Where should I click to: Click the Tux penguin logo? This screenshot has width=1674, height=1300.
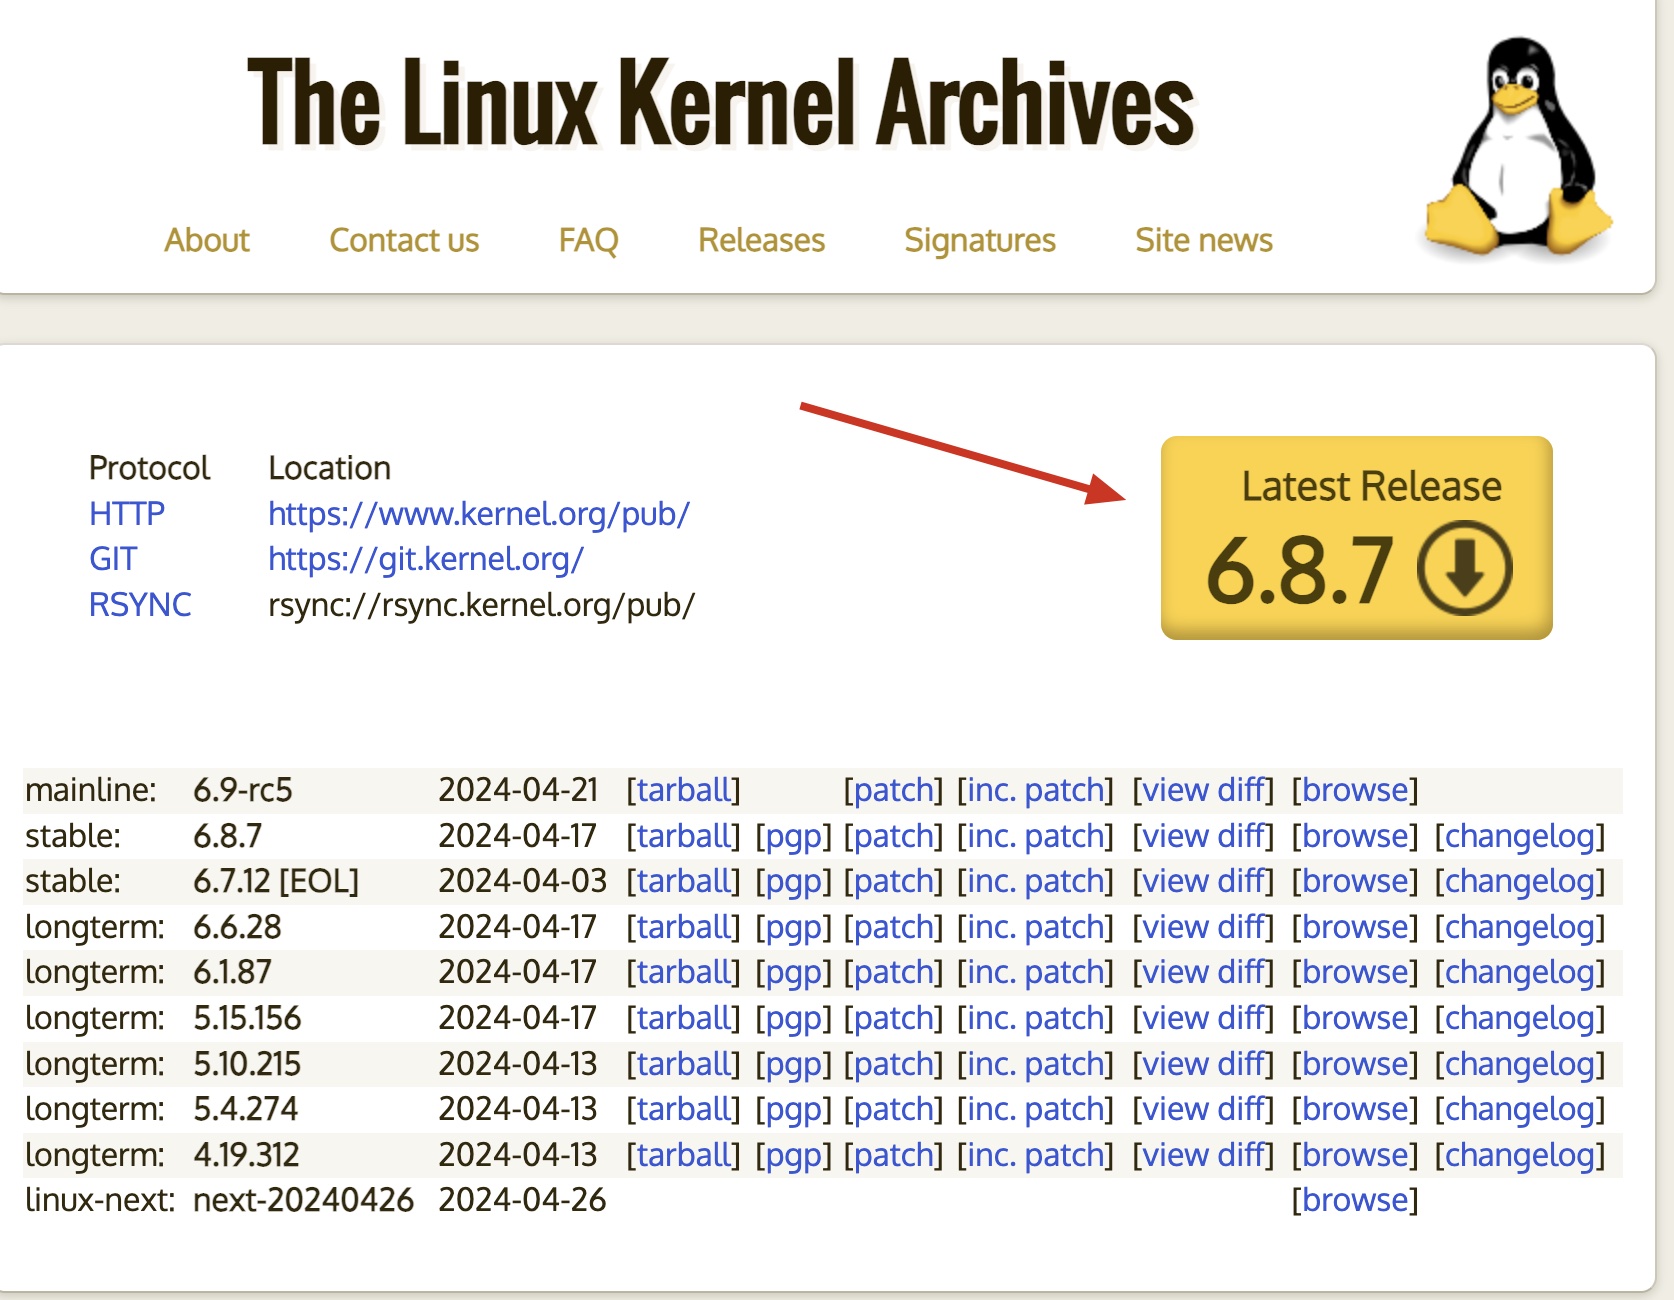(x=1518, y=148)
